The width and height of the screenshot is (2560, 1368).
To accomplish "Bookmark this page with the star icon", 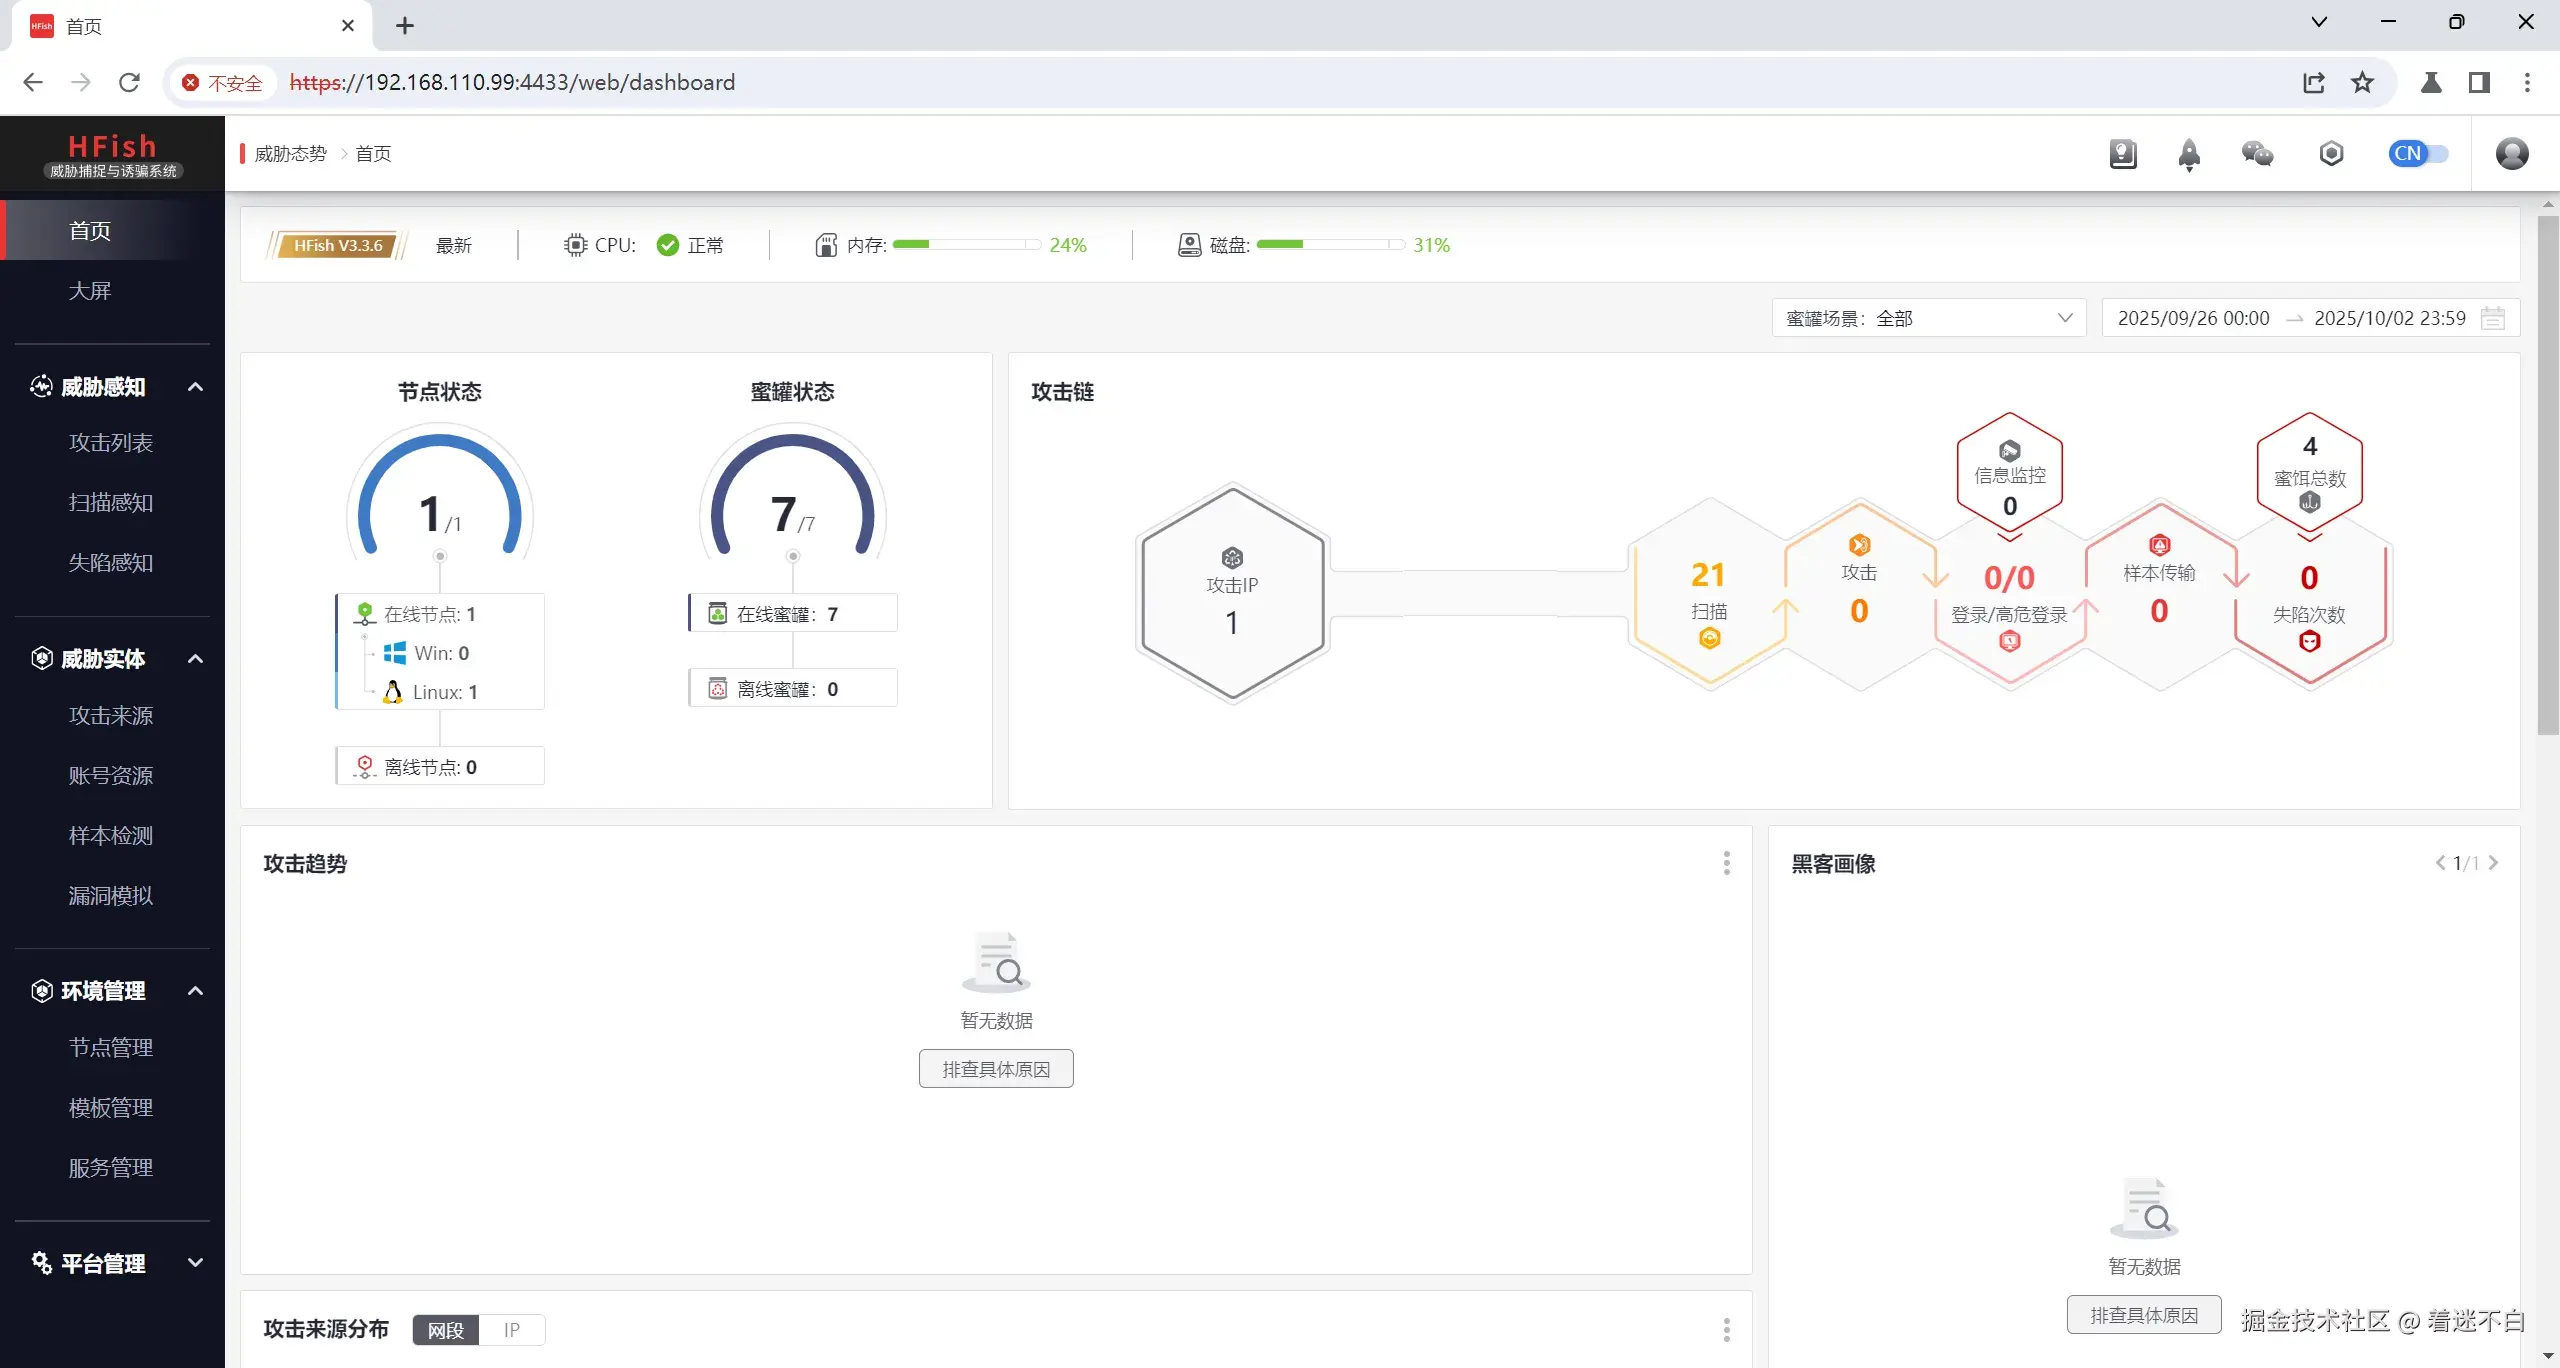I will [2362, 82].
